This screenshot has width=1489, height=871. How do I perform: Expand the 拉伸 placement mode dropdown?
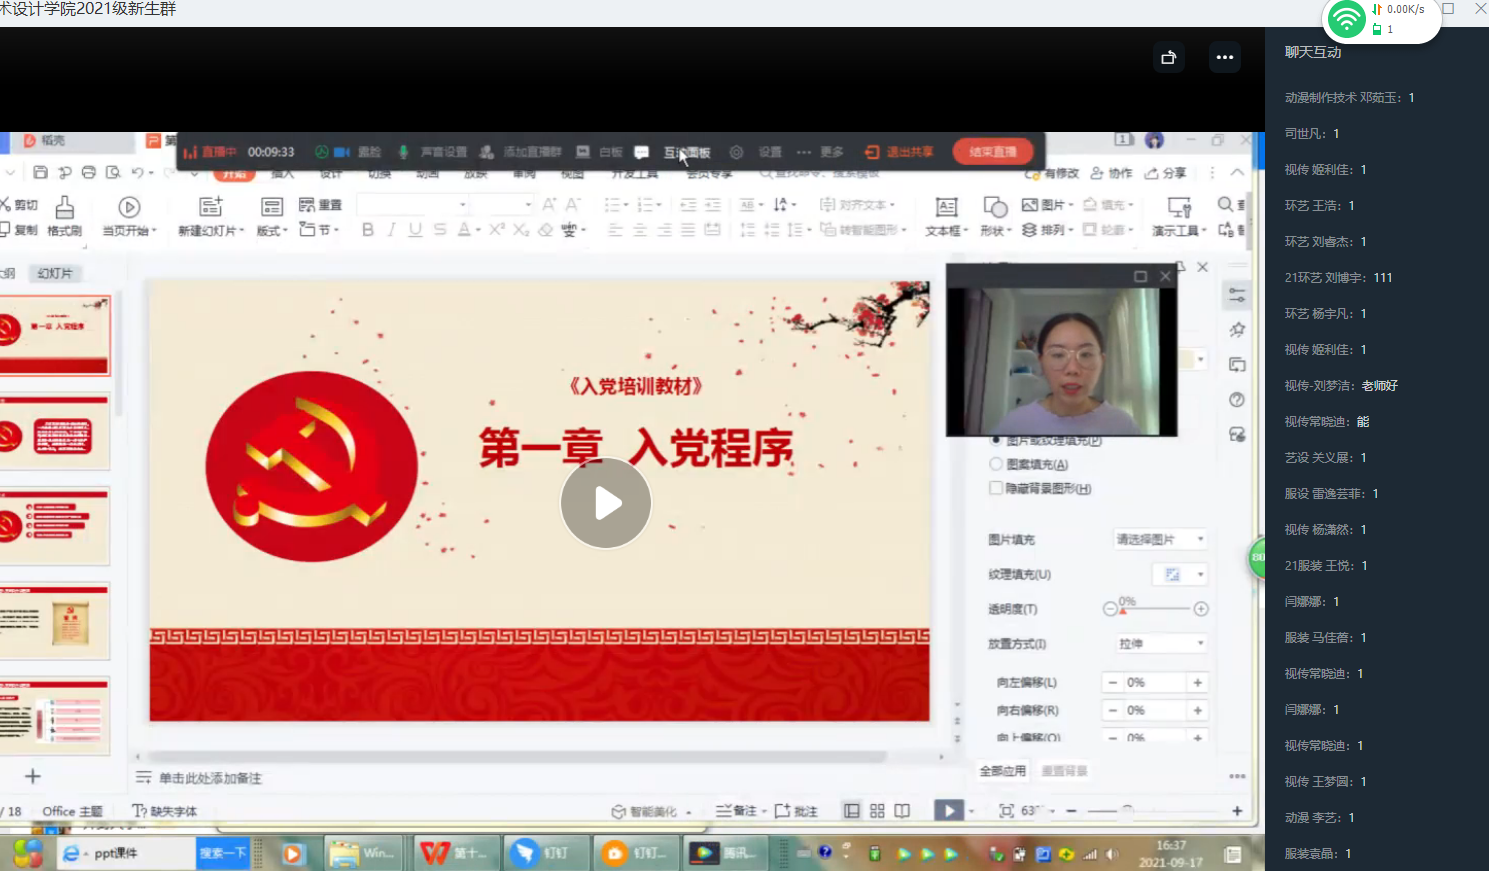(x=1160, y=643)
